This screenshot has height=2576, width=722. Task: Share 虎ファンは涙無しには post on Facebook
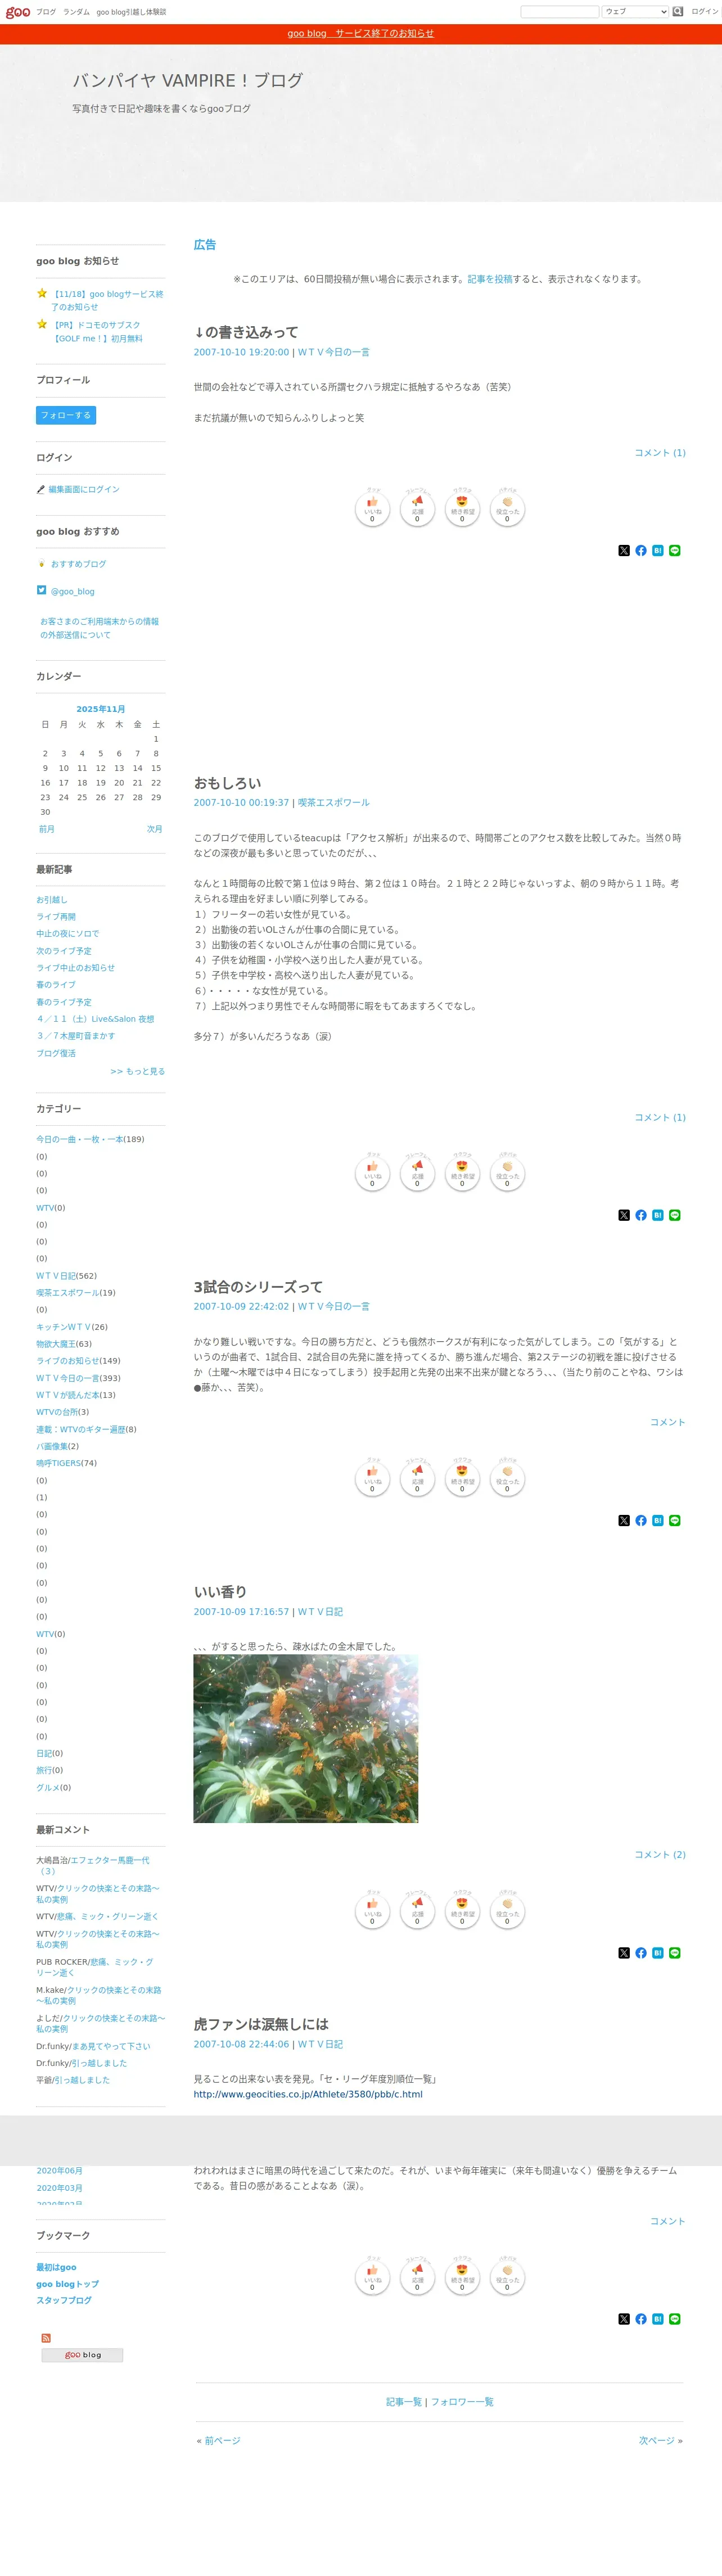pos(641,2319)
